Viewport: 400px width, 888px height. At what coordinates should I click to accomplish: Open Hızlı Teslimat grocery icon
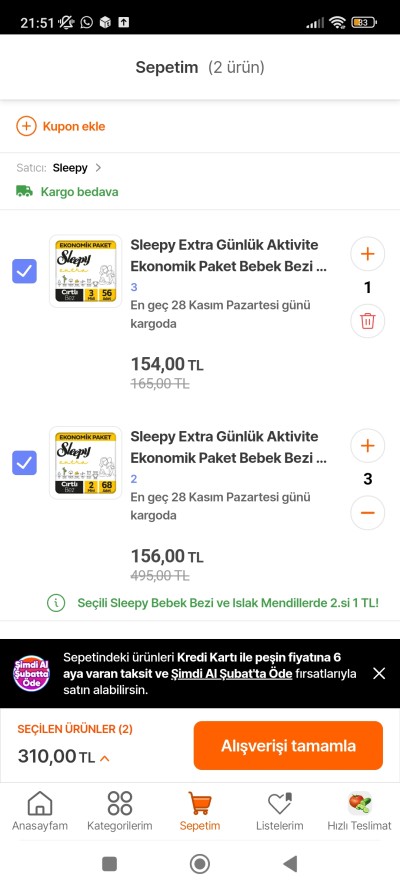tap(360, 803)
